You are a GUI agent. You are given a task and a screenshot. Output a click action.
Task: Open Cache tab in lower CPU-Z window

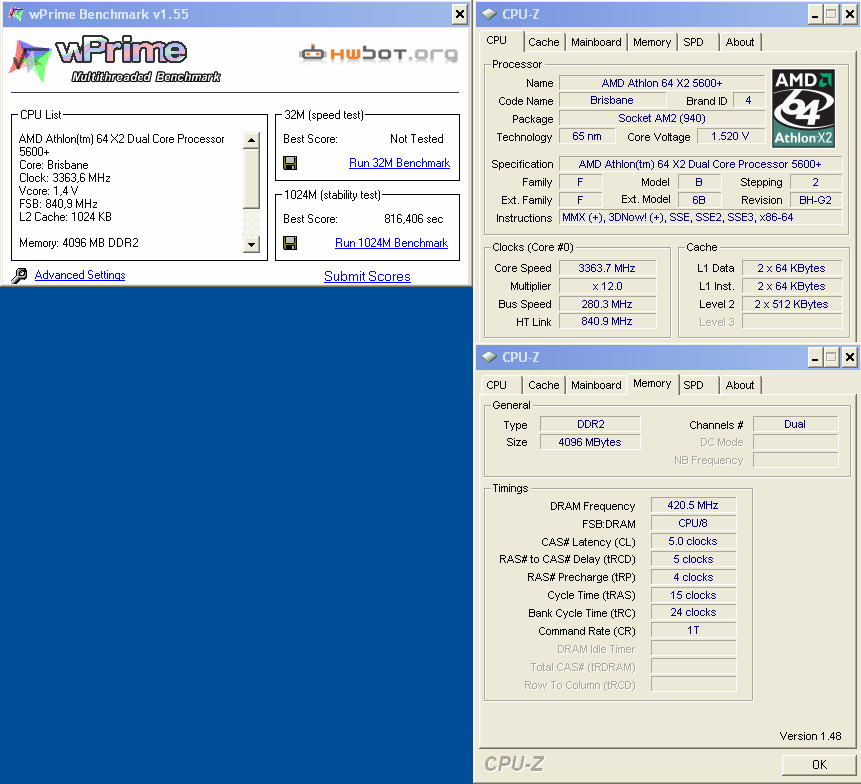pos(544,385)
